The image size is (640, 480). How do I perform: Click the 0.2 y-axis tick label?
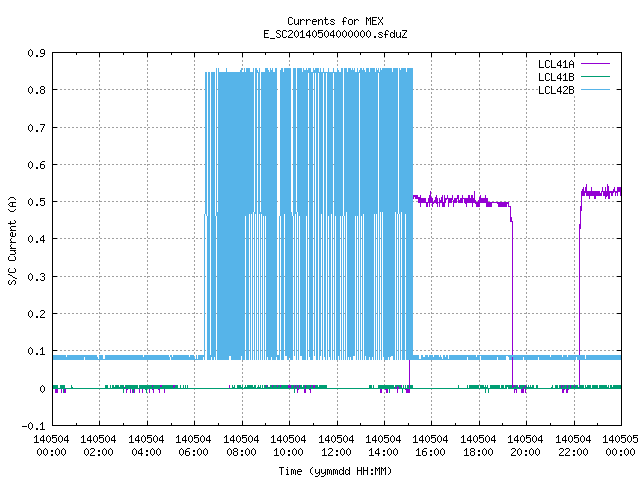[x=36, y=314]
